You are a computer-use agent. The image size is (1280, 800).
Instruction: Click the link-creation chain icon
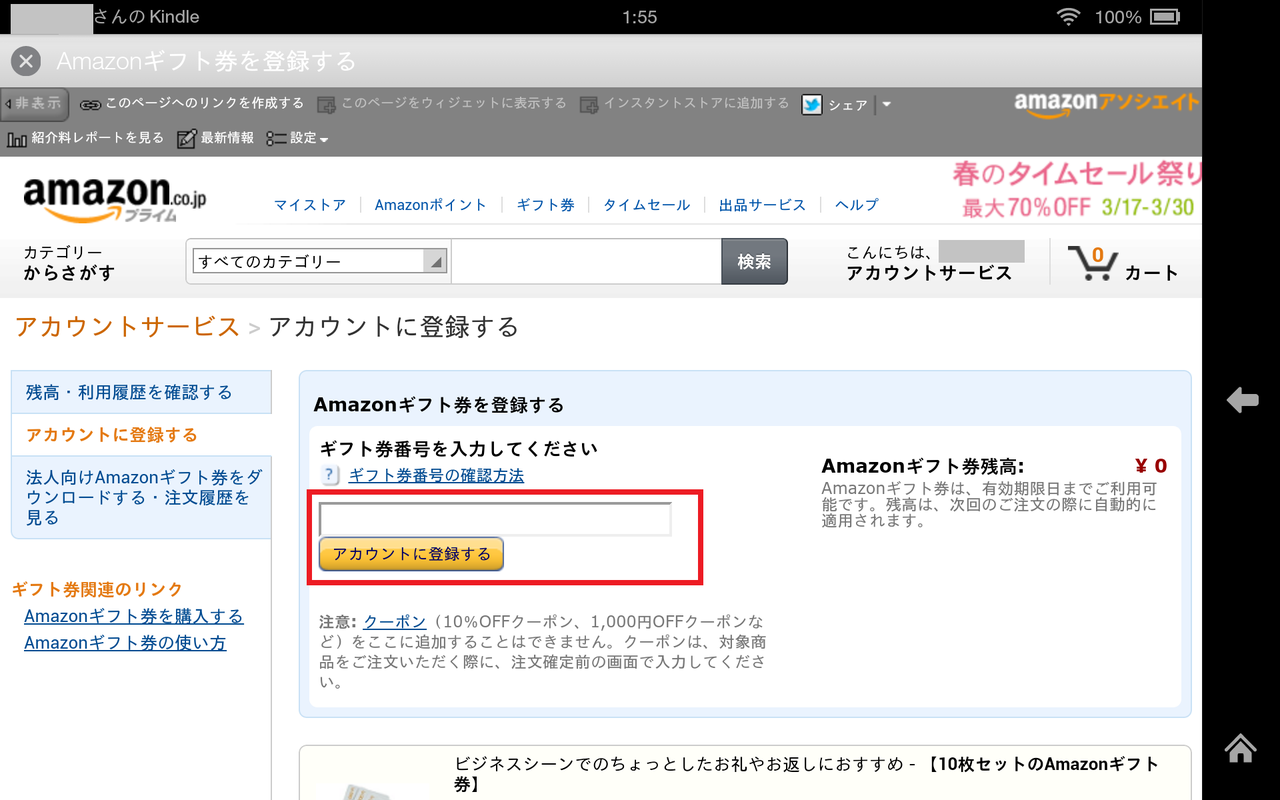90,104
